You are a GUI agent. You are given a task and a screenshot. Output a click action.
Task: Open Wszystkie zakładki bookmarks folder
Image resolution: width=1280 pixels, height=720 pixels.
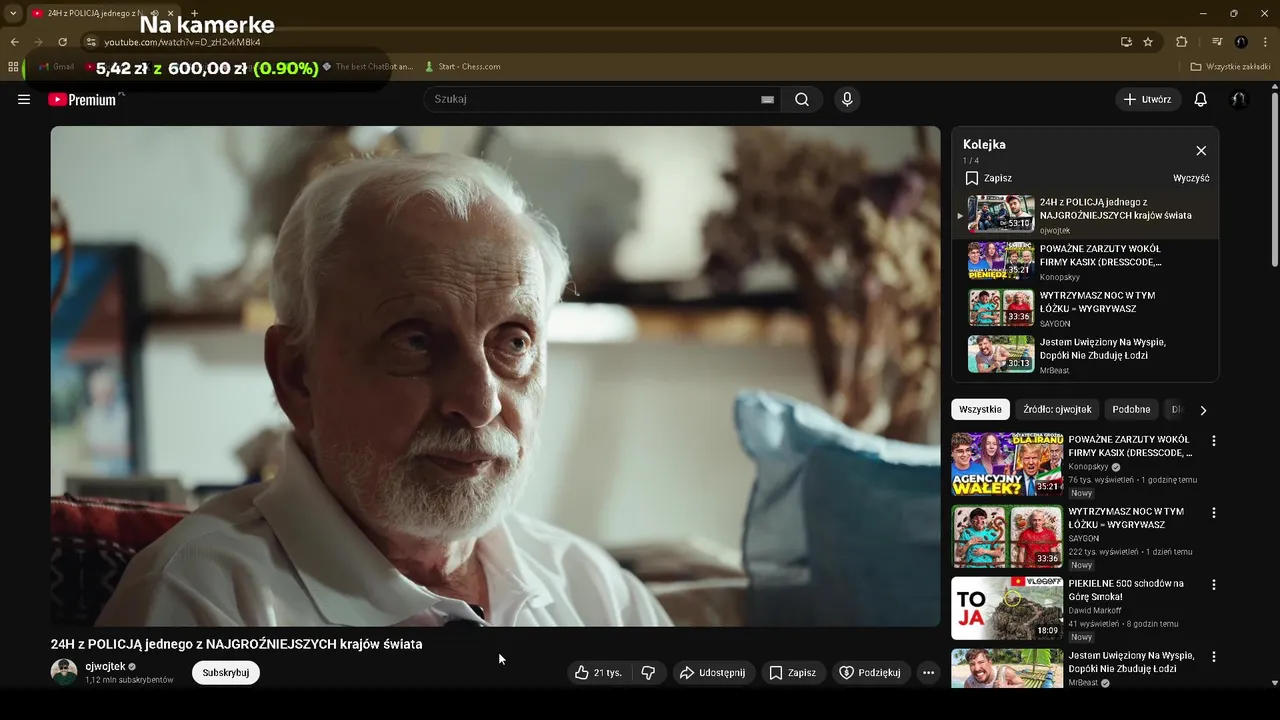(x=1230, y=67)
